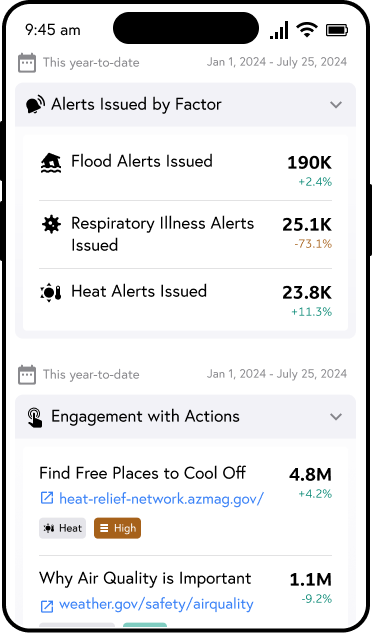Click external link icon before weather.gov URL

pos(47,606)
